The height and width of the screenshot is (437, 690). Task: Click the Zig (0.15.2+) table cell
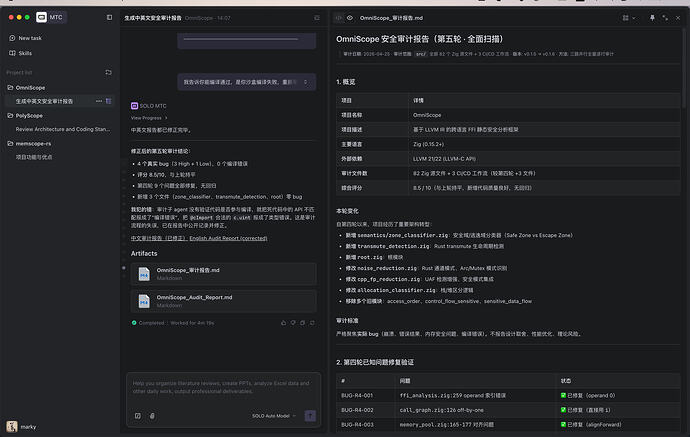tap(428, 144)
